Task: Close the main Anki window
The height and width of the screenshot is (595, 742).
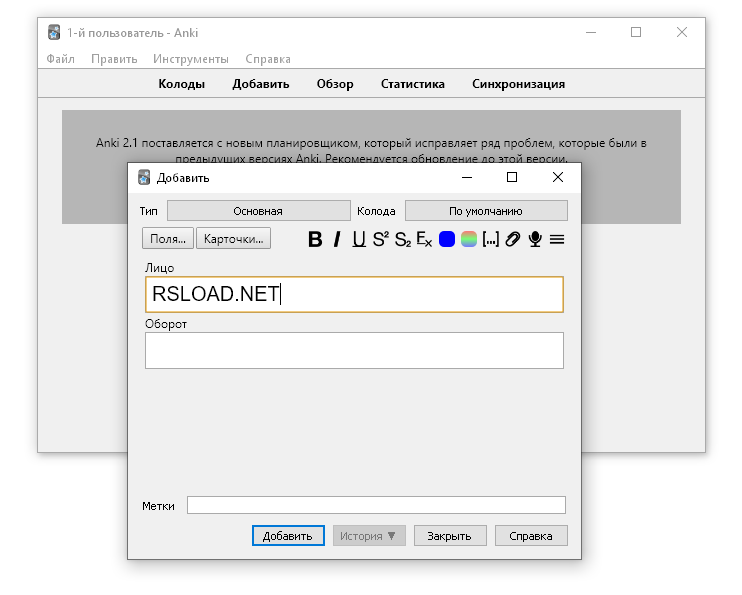Action: (682, 32)
